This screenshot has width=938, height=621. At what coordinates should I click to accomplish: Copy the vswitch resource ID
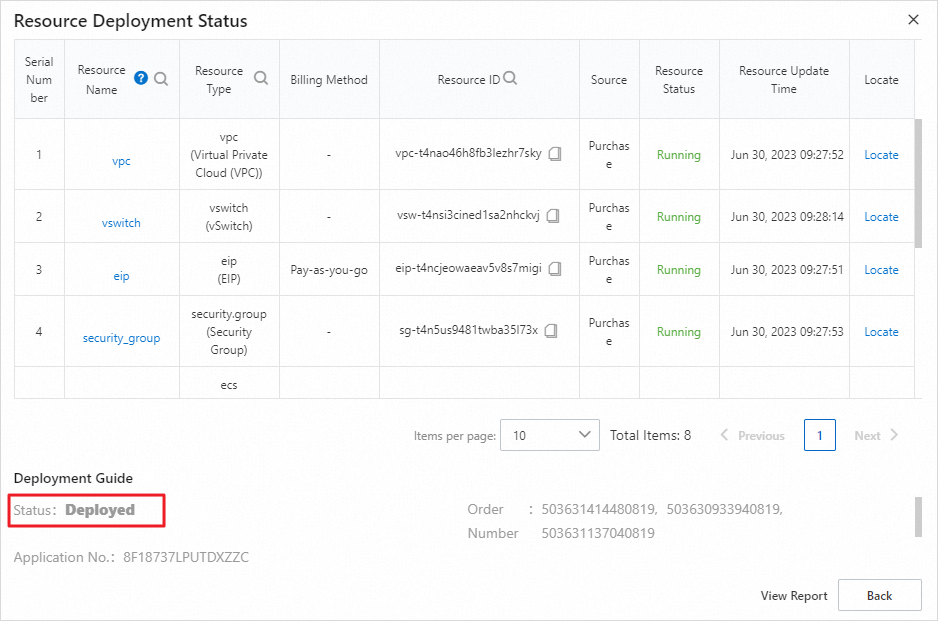[552, 216]
